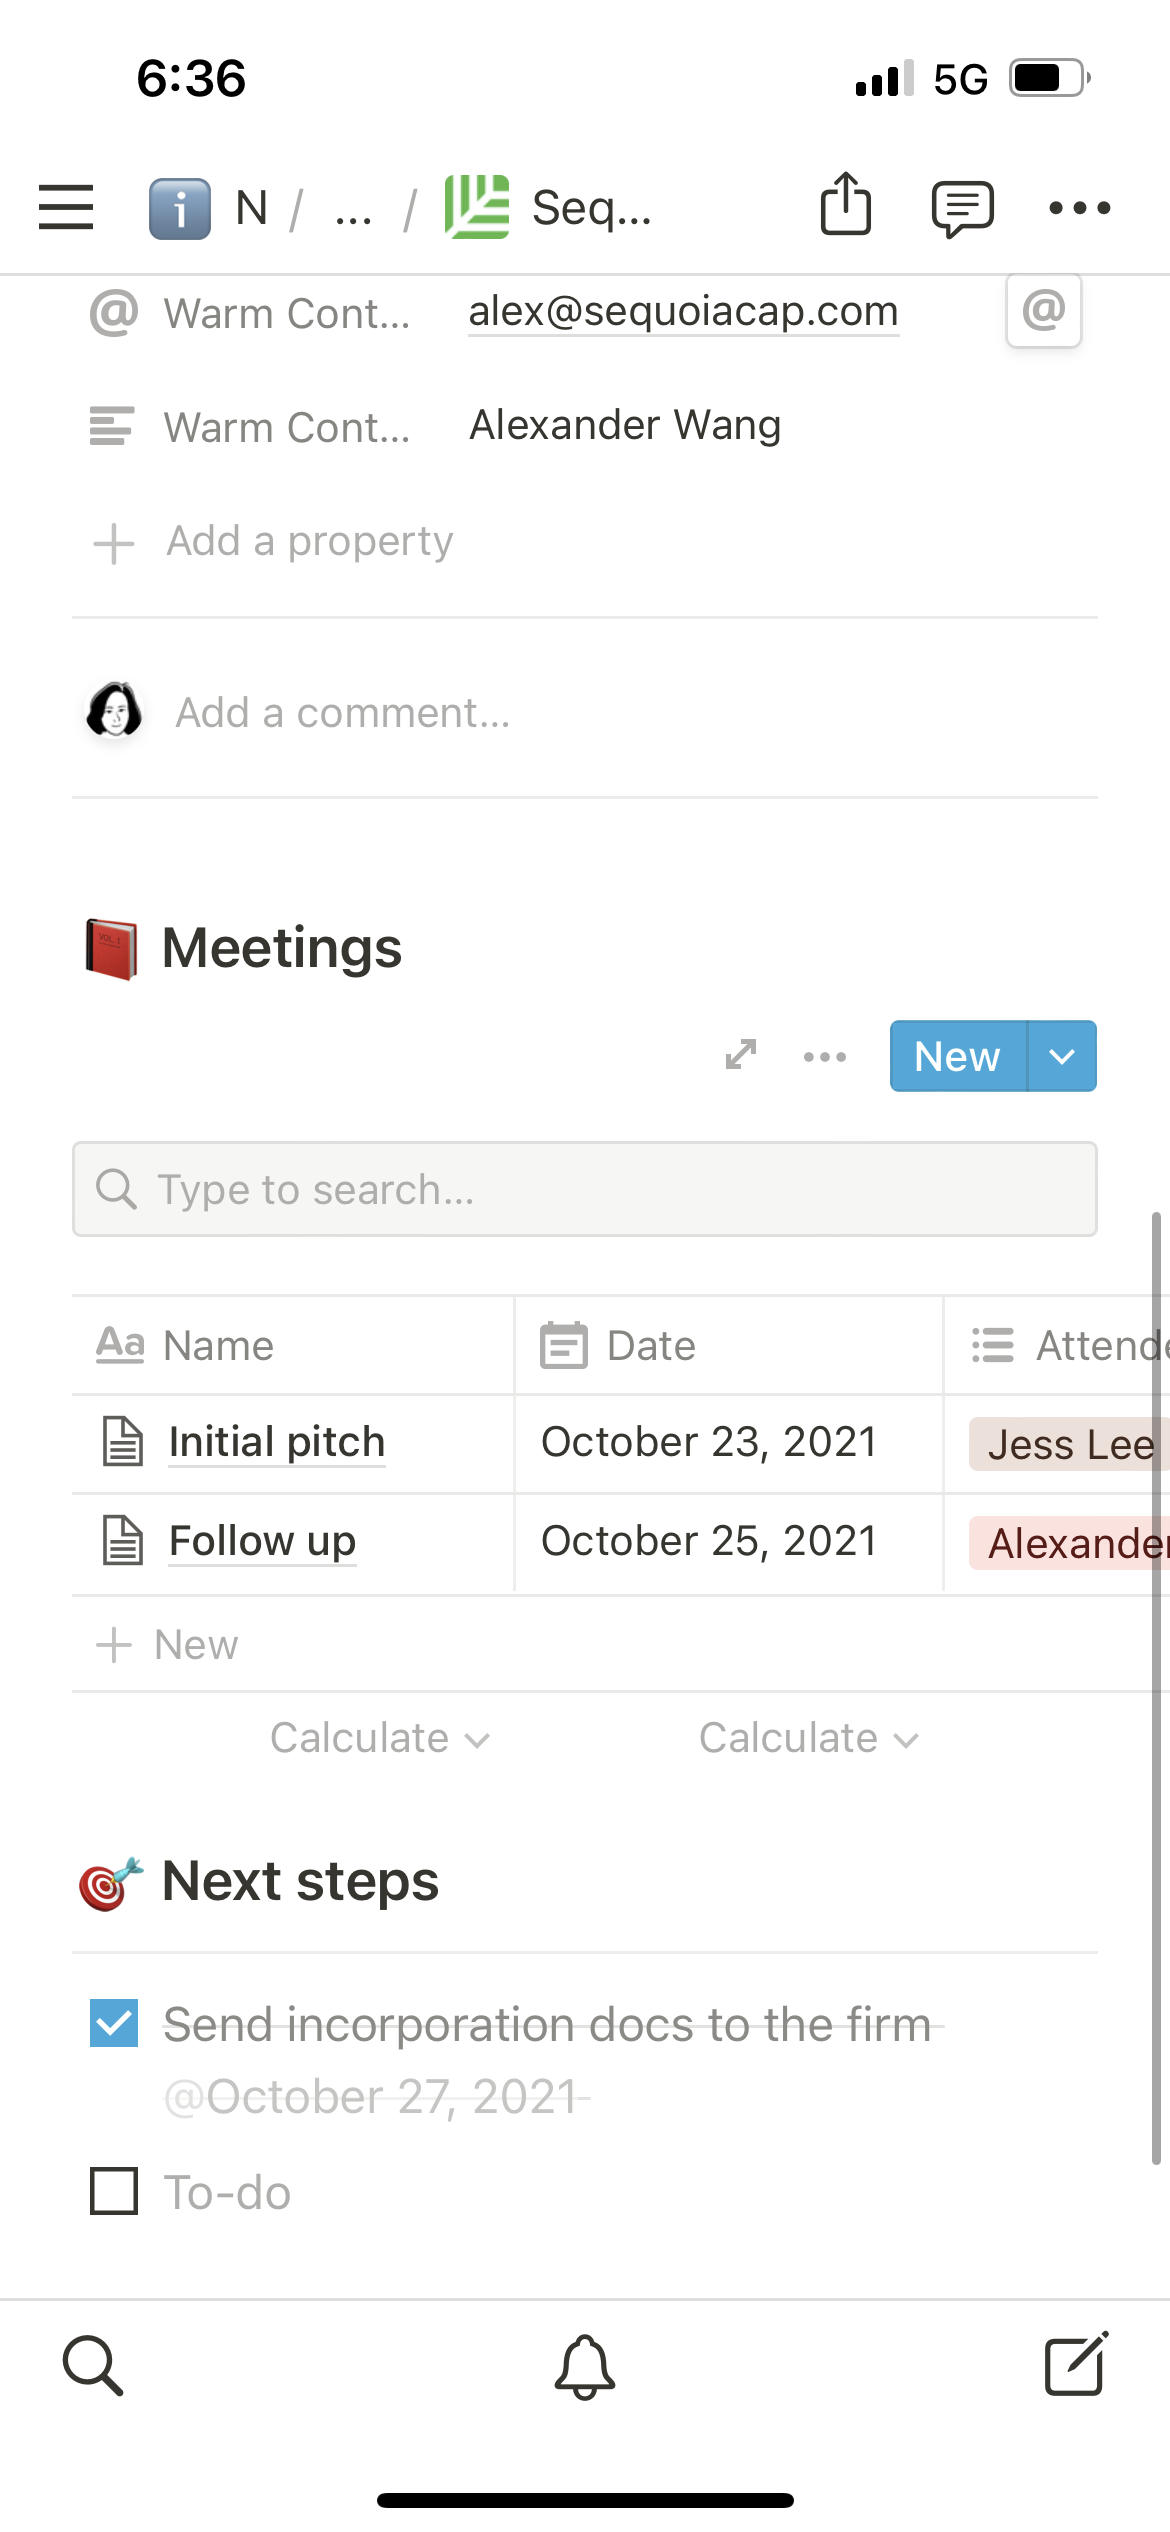Image resolution: width=1170 pixels, height=2532 pixels.
Task: Open notifications bell in bottom bar
Action: pyautogui.click(x=585, y=2367)
